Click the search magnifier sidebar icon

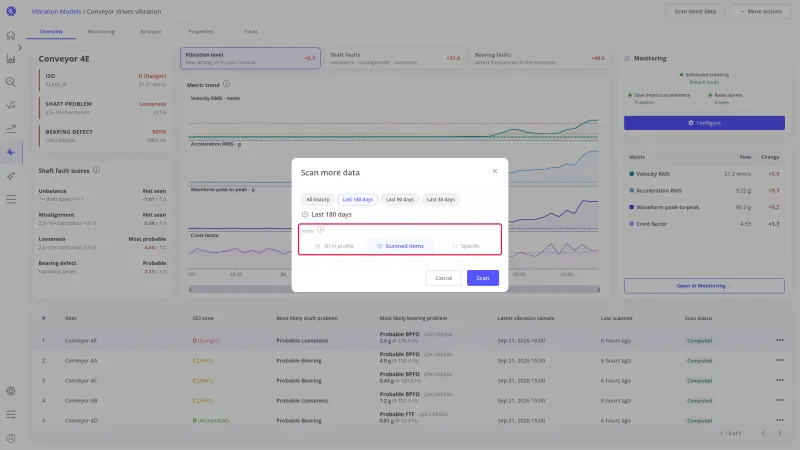click(x=11, y=82)
